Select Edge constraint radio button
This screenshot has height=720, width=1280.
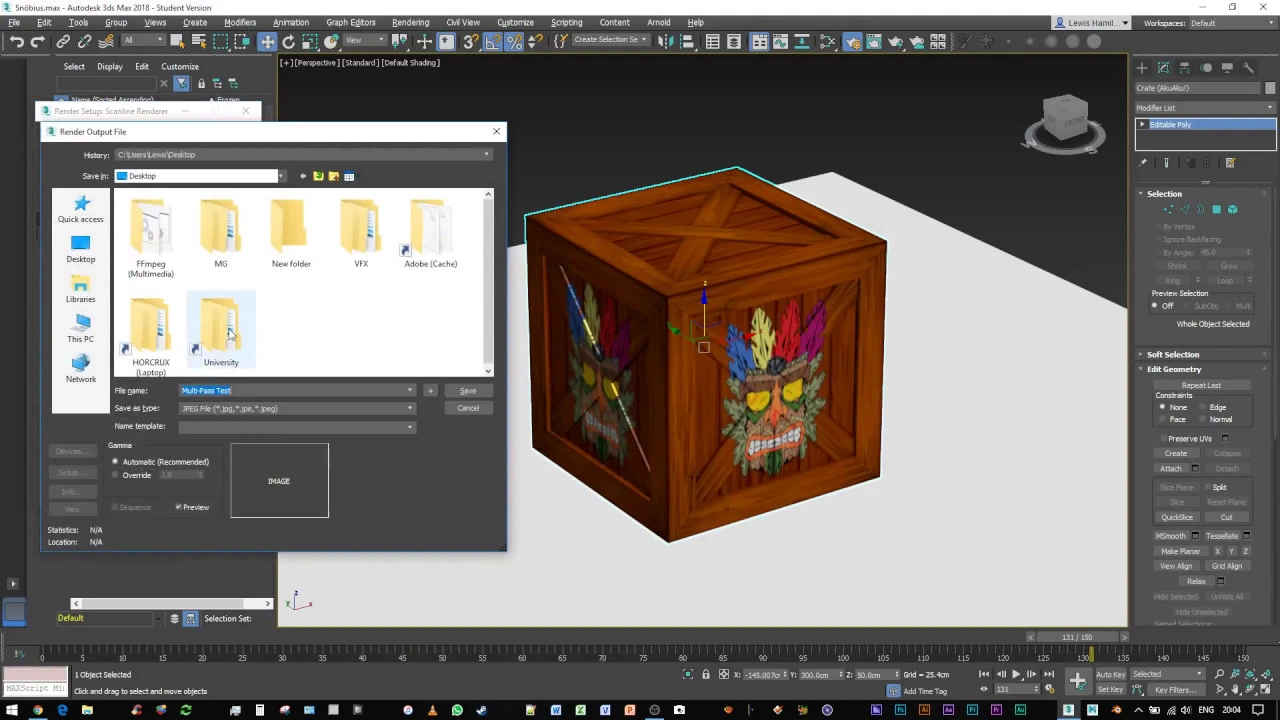coord(1204,407)
